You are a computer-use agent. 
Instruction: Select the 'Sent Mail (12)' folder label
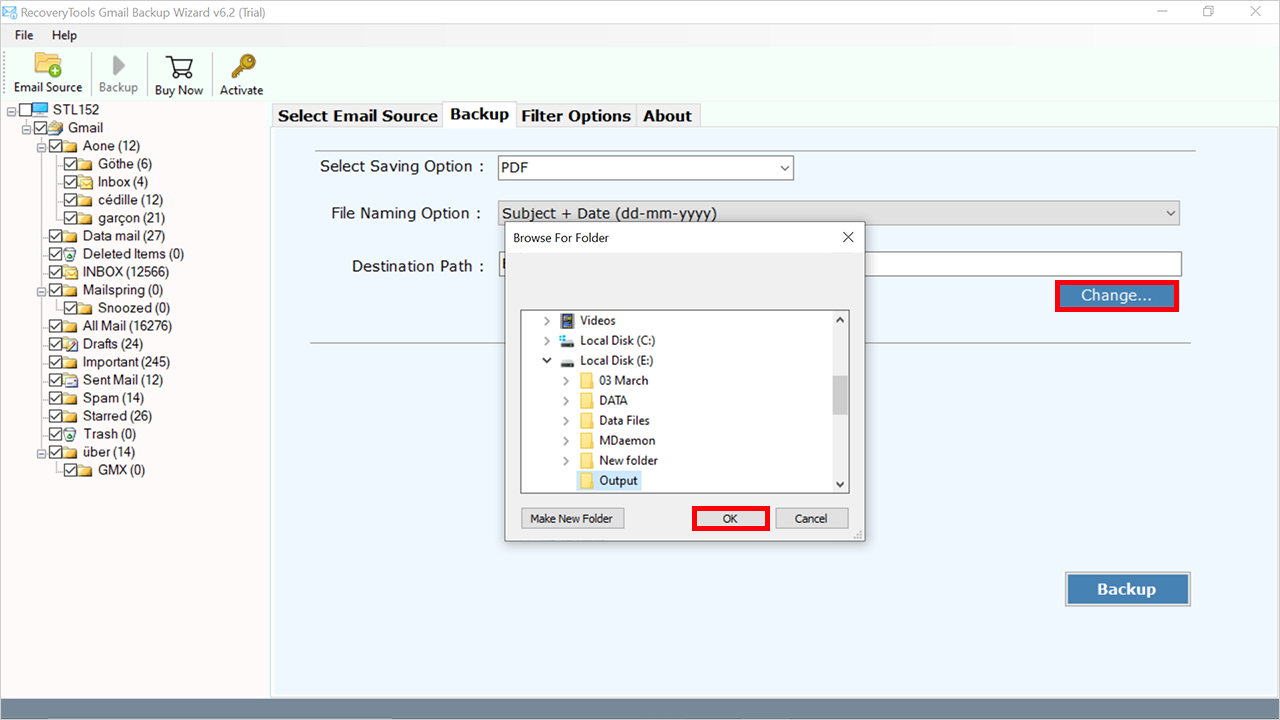123,380
